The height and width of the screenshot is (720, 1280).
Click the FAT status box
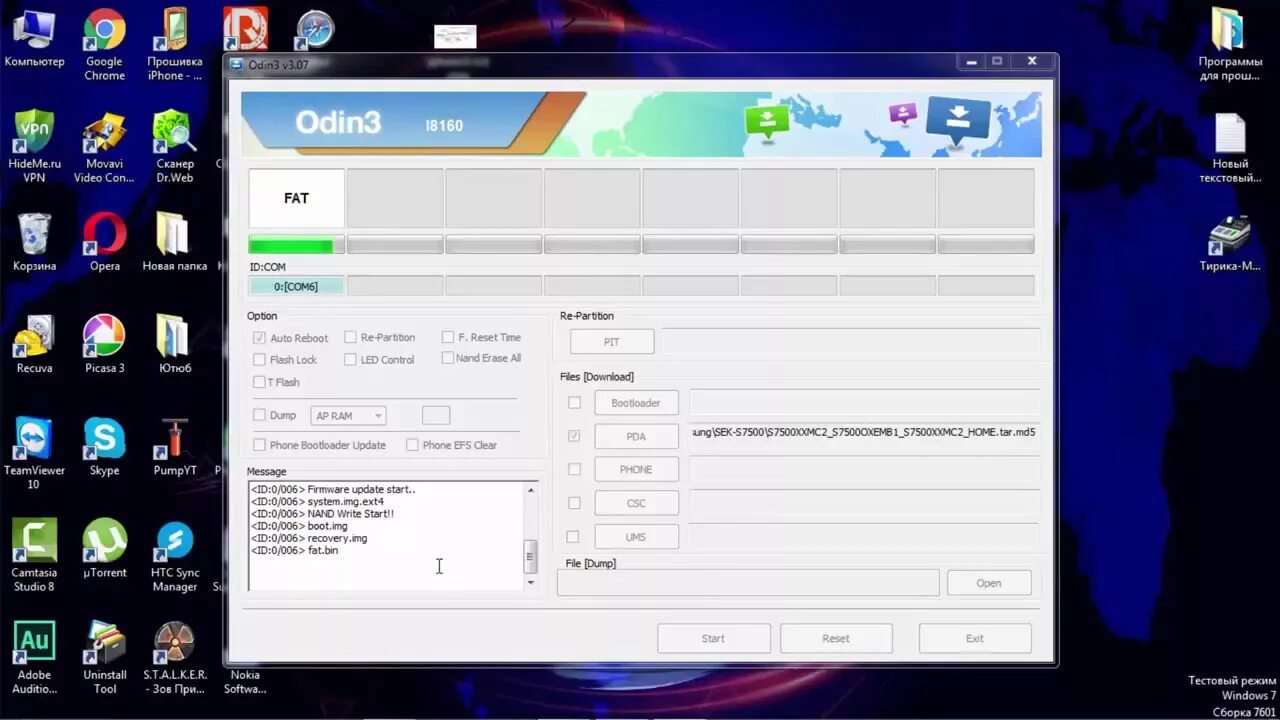[x=296, y=198]
